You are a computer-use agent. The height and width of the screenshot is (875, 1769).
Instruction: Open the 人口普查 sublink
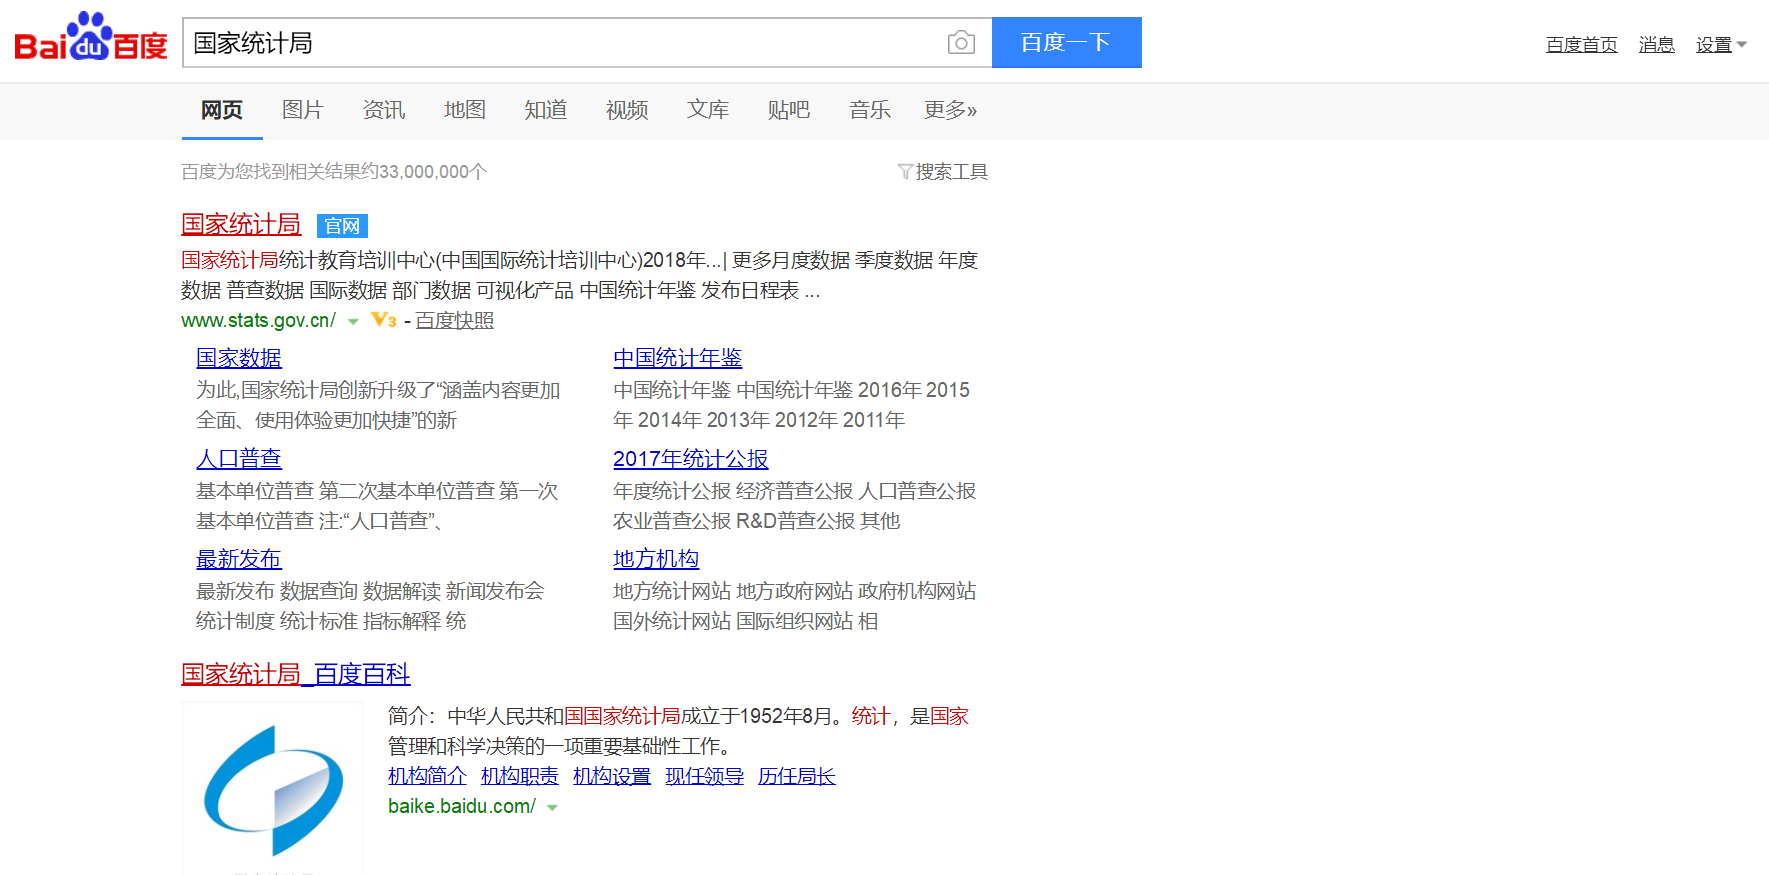coord(239,459)
